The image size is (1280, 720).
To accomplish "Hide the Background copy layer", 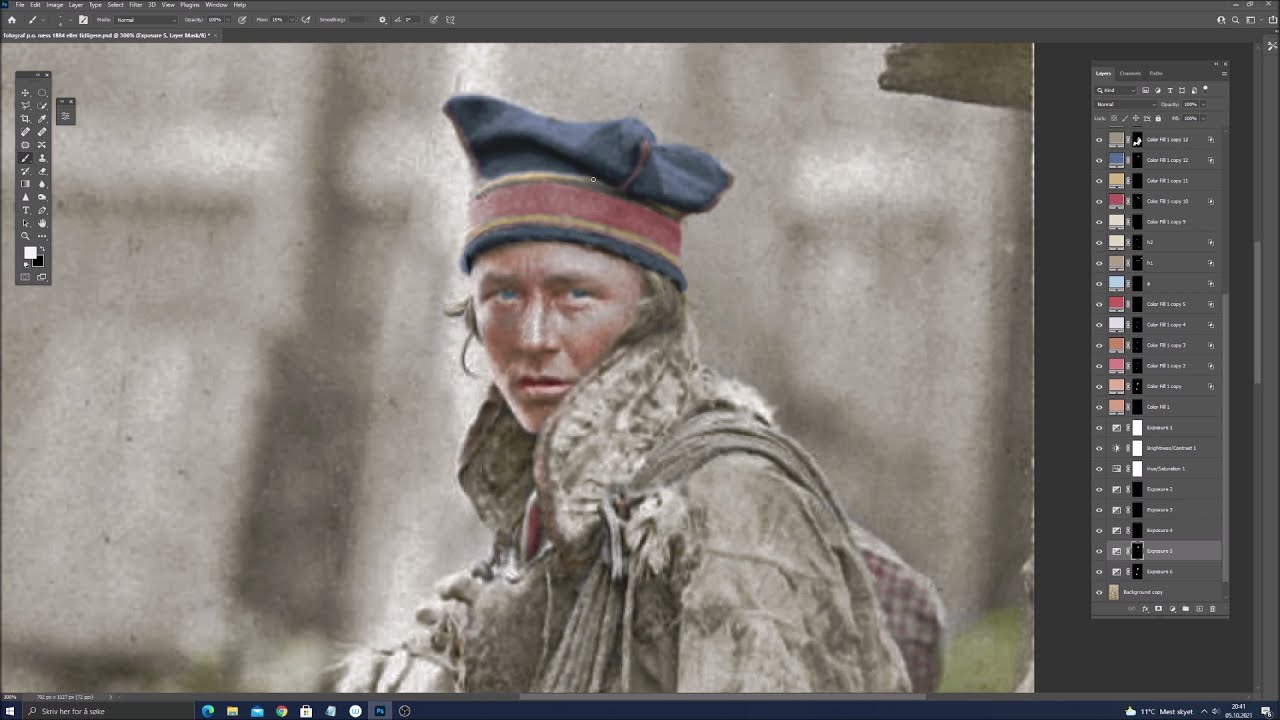I will [x=1099, y=592].
